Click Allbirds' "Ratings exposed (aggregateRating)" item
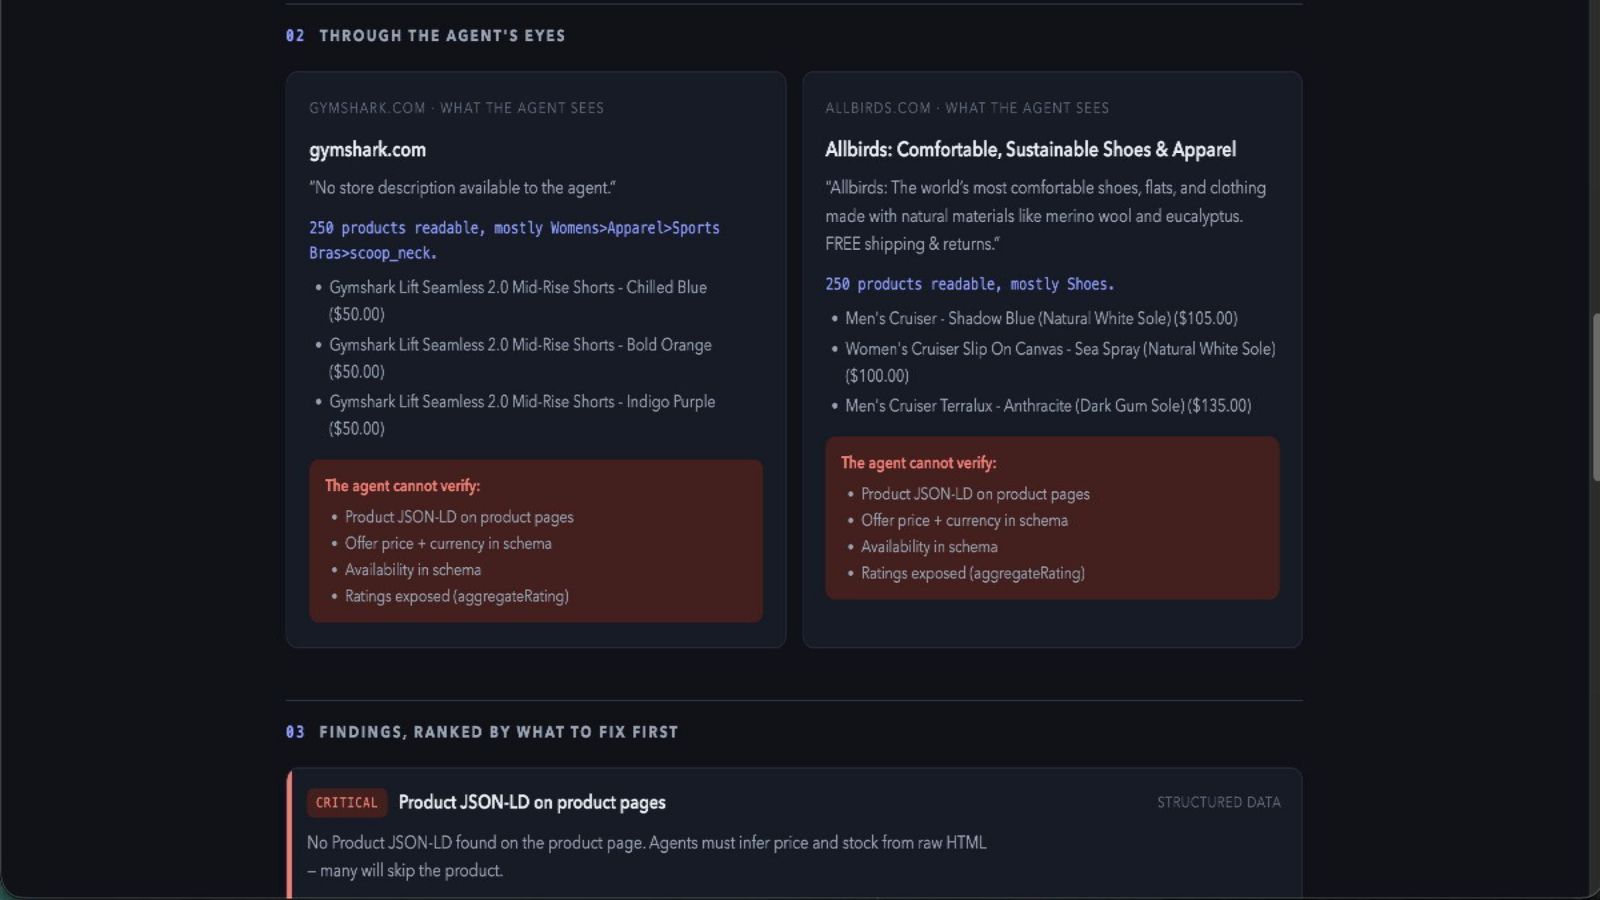The height and width of the screenshot is (900, 1600). coord(973,573)
